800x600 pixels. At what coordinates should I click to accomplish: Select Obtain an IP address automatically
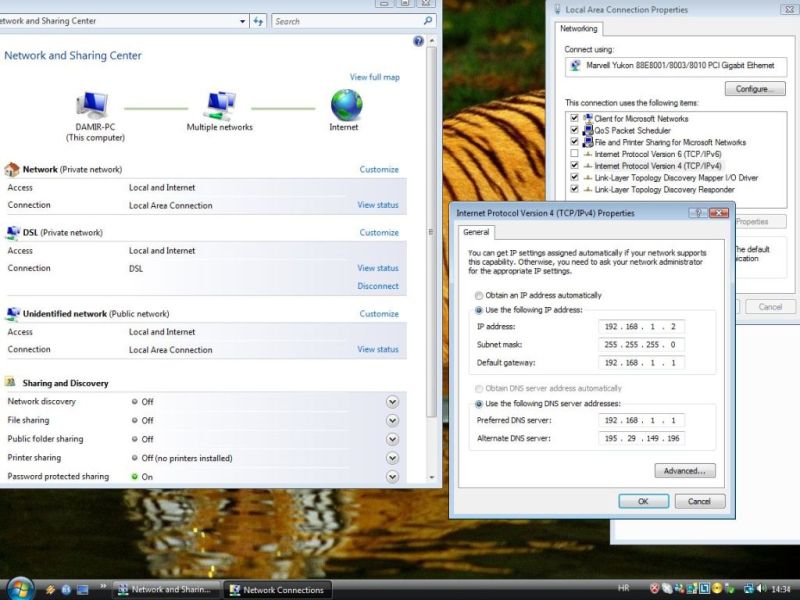coord(478,295)
